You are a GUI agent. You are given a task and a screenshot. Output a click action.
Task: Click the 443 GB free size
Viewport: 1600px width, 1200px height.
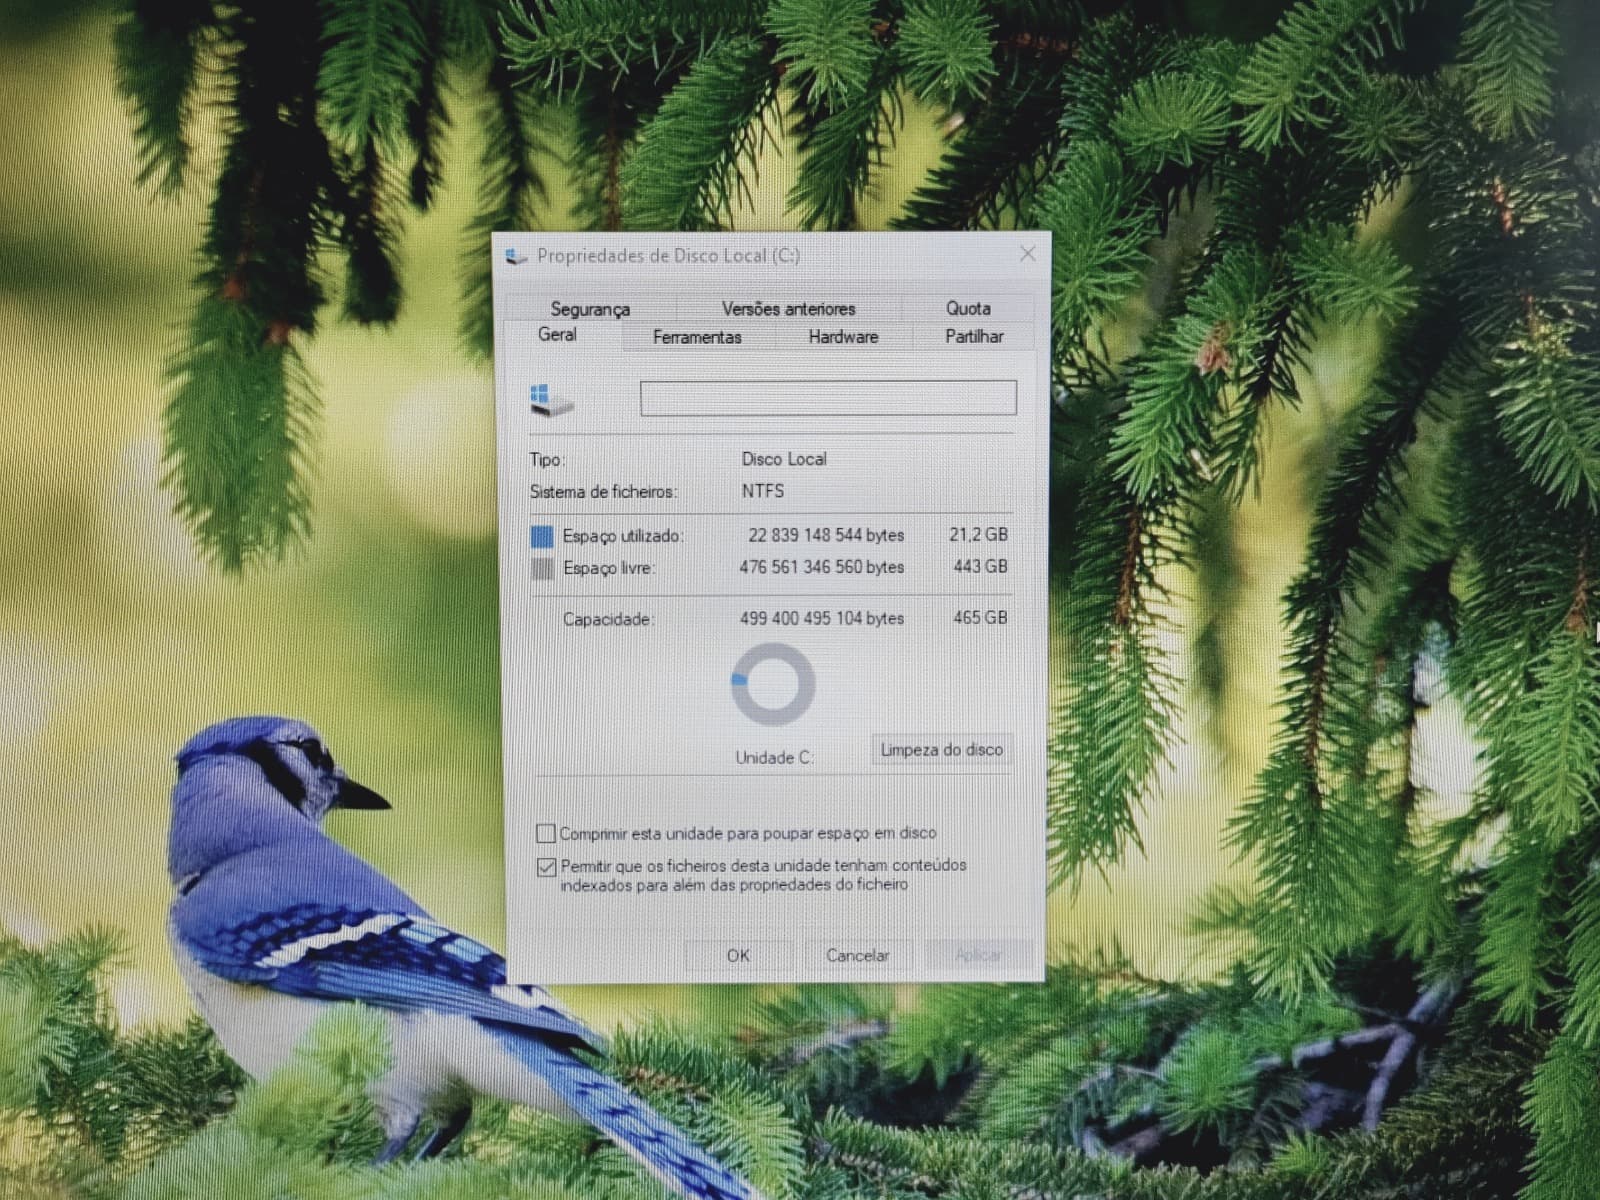[x=980, y=567]
